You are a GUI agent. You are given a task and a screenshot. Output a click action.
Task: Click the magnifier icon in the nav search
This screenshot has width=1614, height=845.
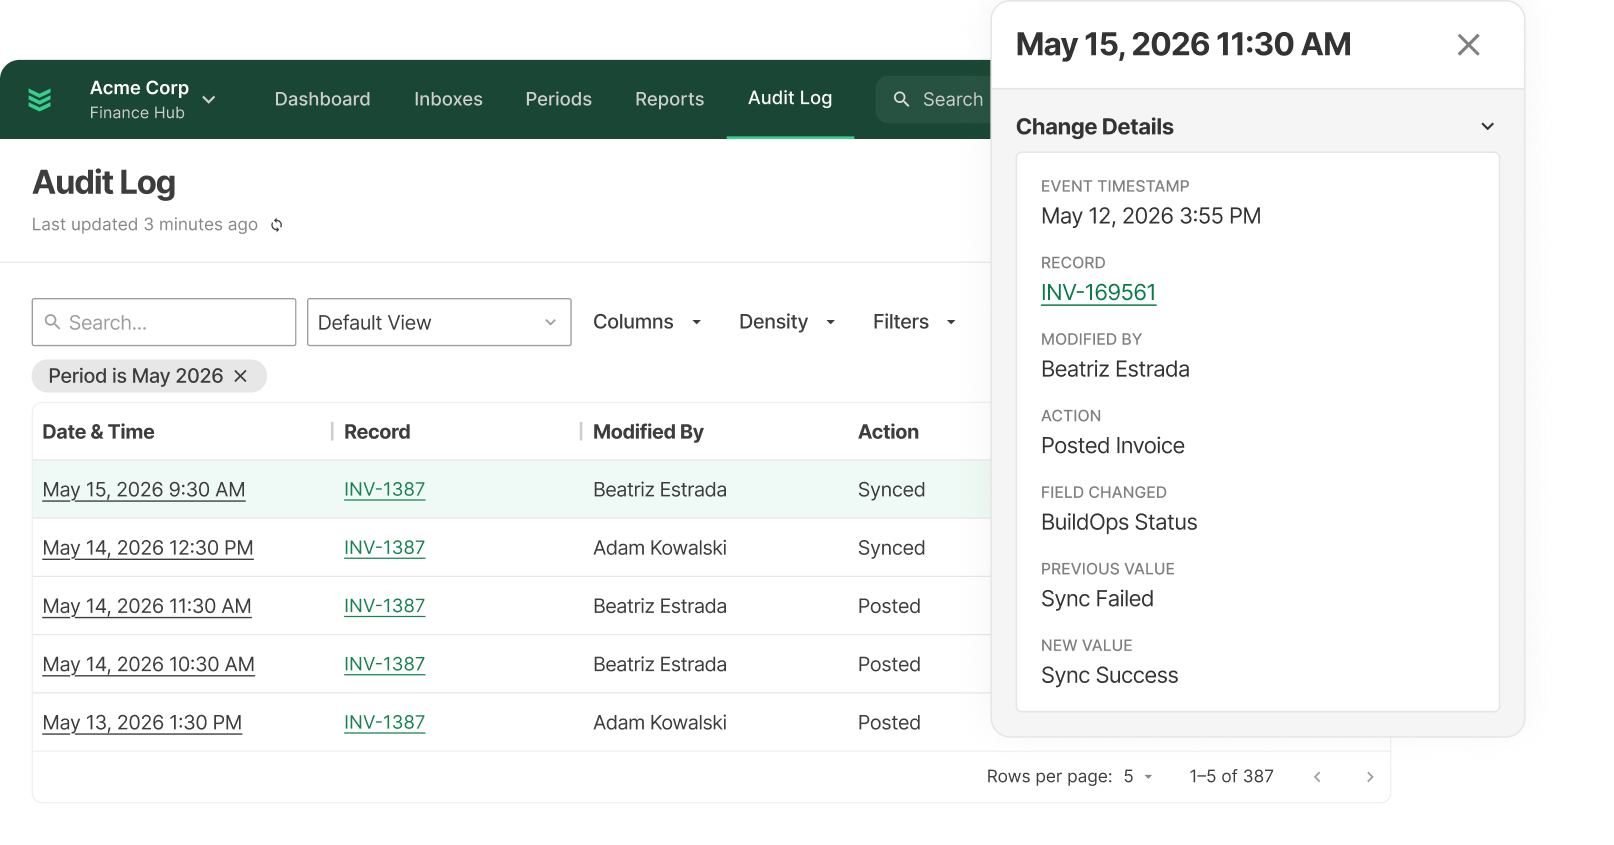coord(901,99)
